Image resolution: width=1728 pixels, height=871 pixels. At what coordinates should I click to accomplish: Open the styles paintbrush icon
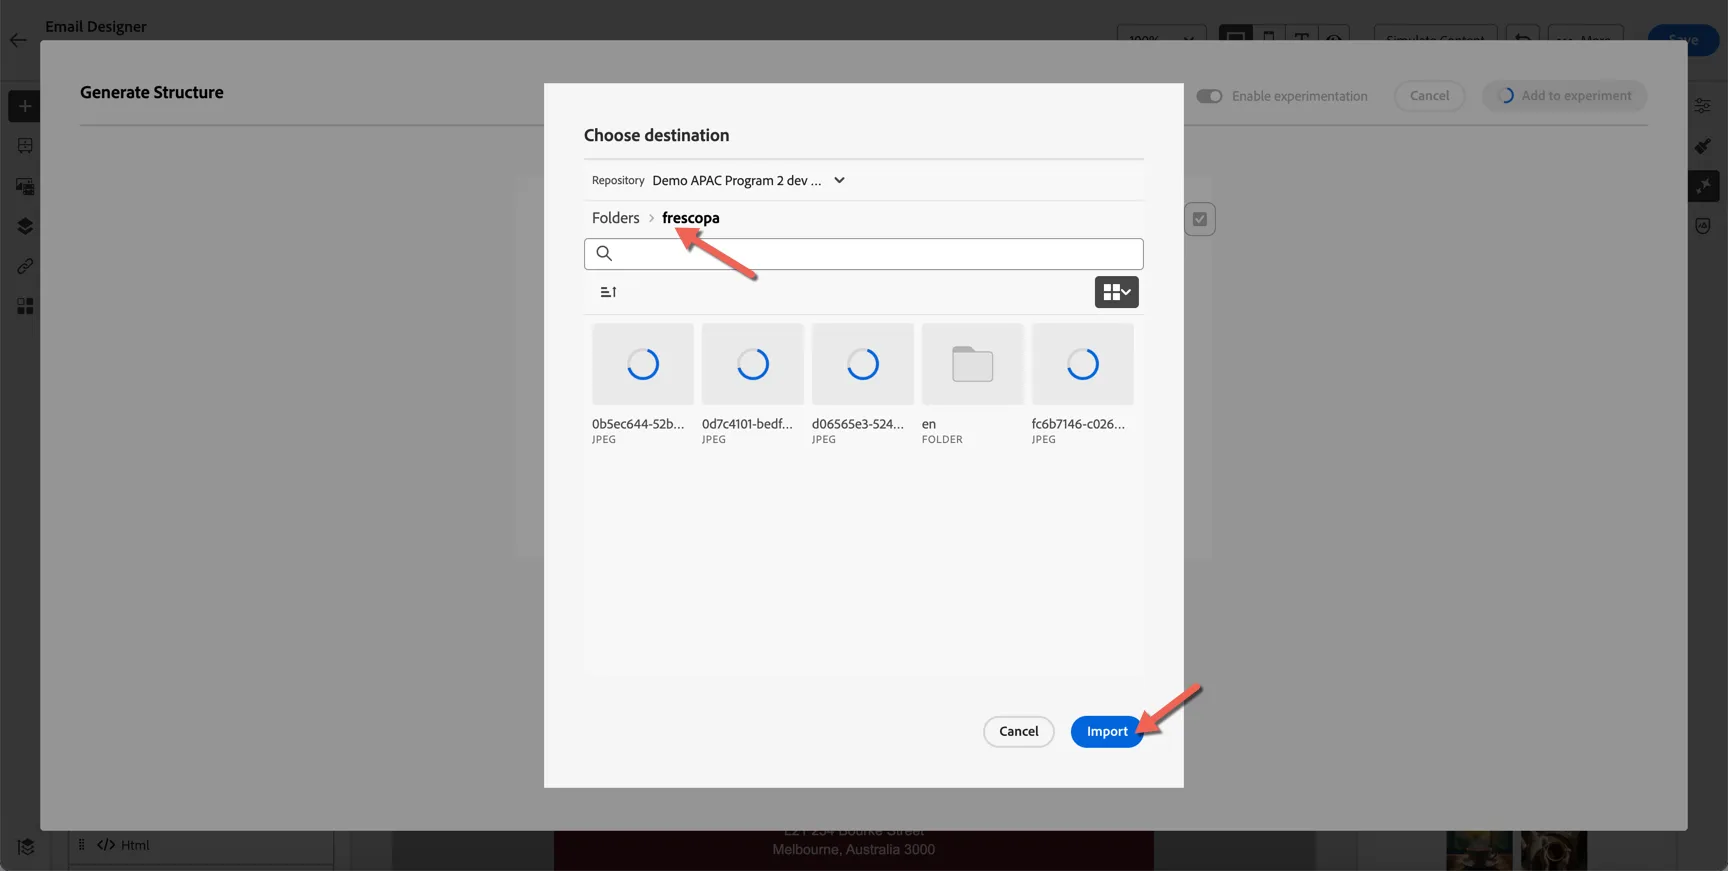[x=1703, y=146]
